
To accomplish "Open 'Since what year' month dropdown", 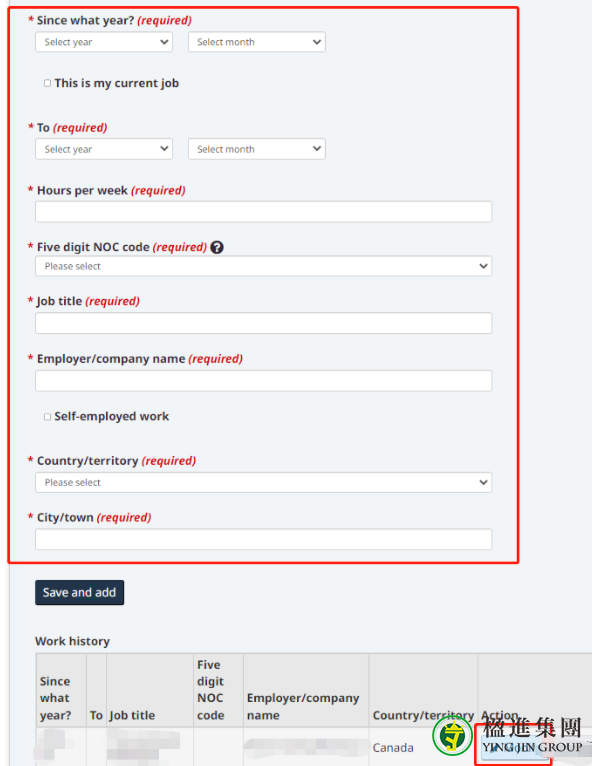I will click(257, 42).
